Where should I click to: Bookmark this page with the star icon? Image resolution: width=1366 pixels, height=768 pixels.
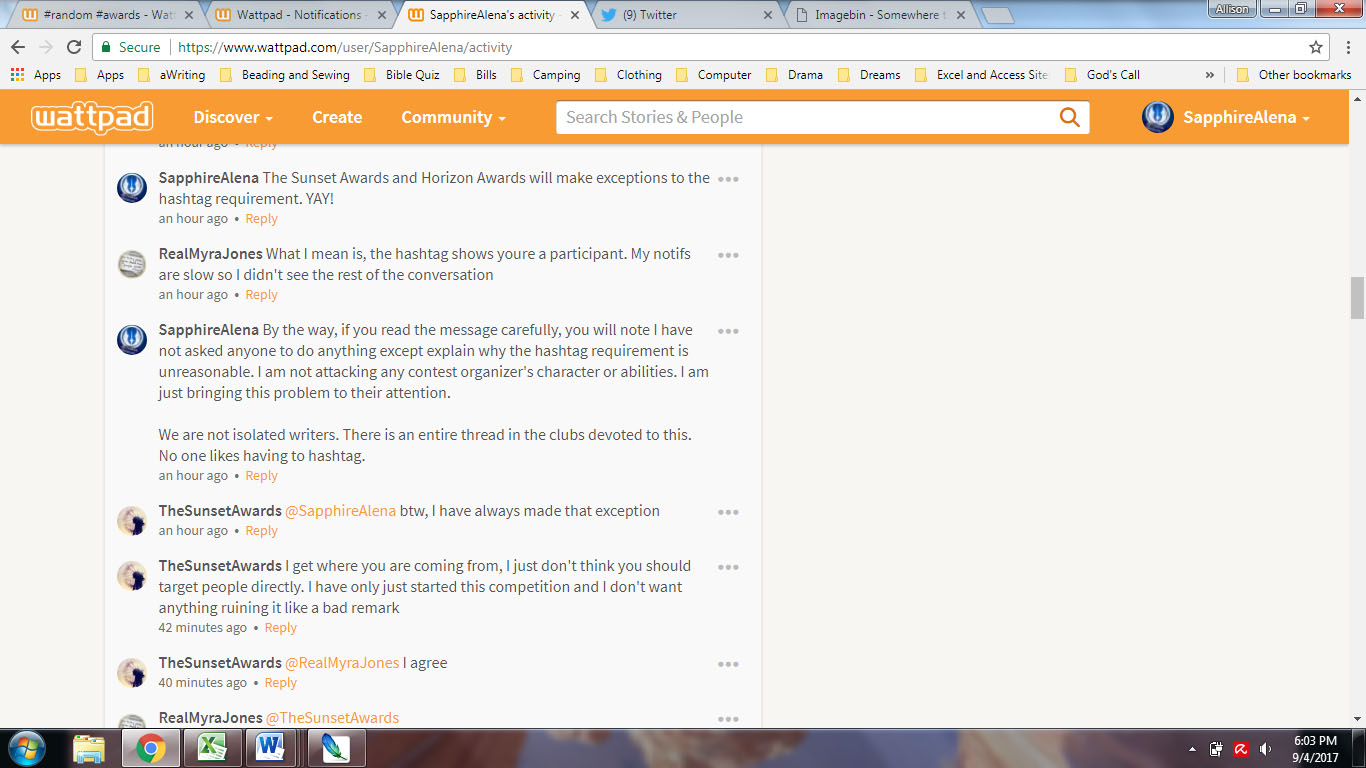(x=1316, y=47)
